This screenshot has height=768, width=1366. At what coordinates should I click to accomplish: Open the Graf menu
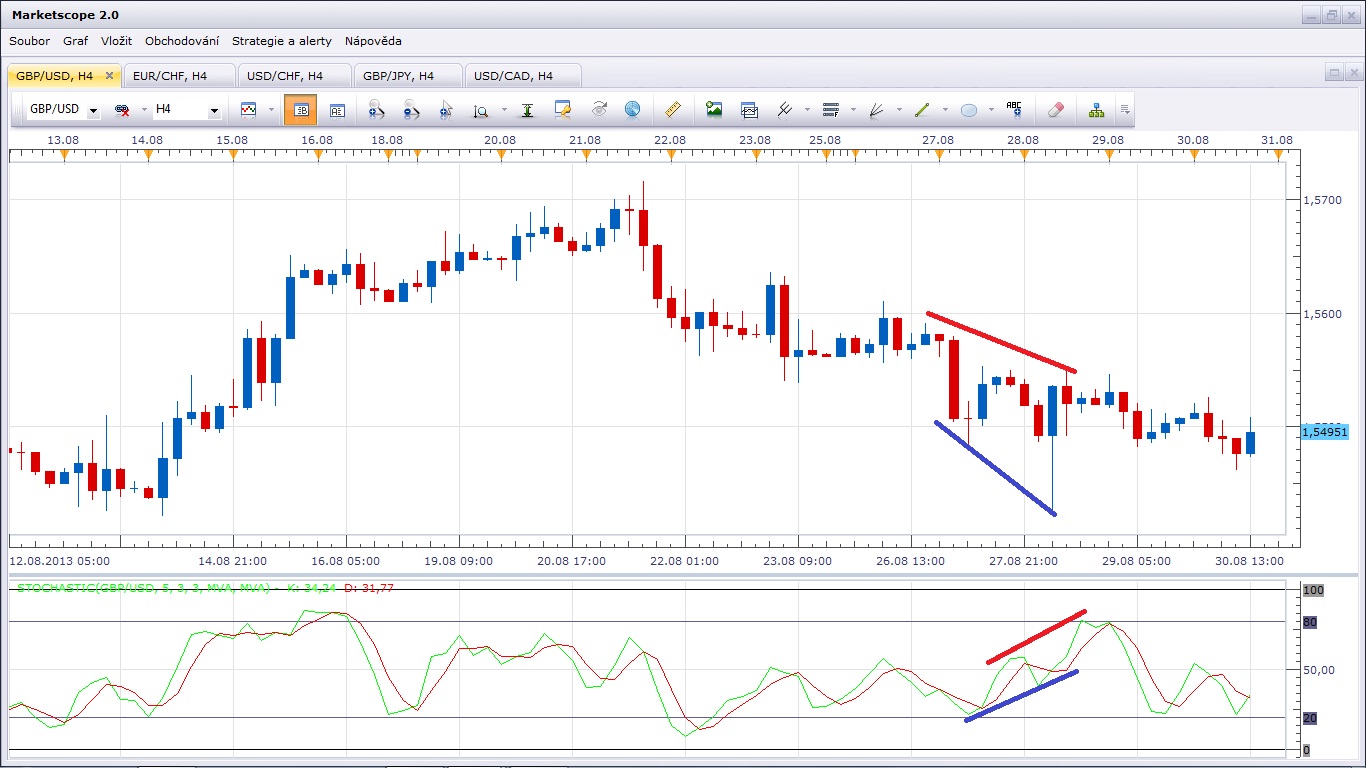tap(75, 41)
